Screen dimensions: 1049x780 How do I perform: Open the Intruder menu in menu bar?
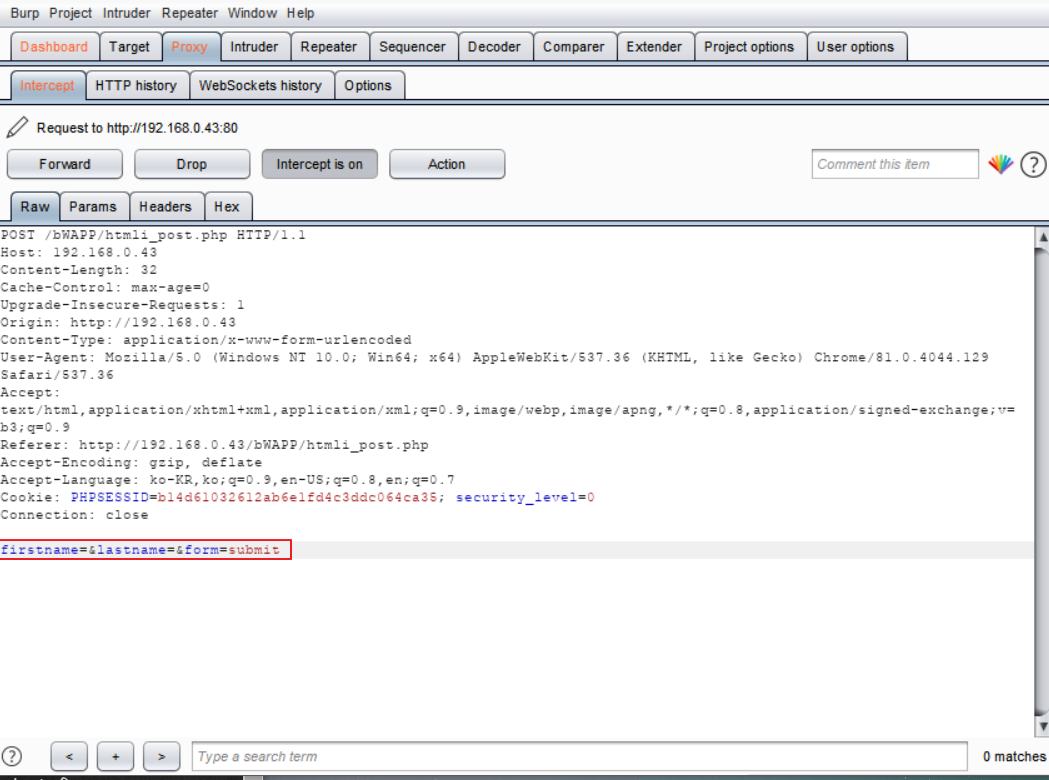click(x=126, y=13)
